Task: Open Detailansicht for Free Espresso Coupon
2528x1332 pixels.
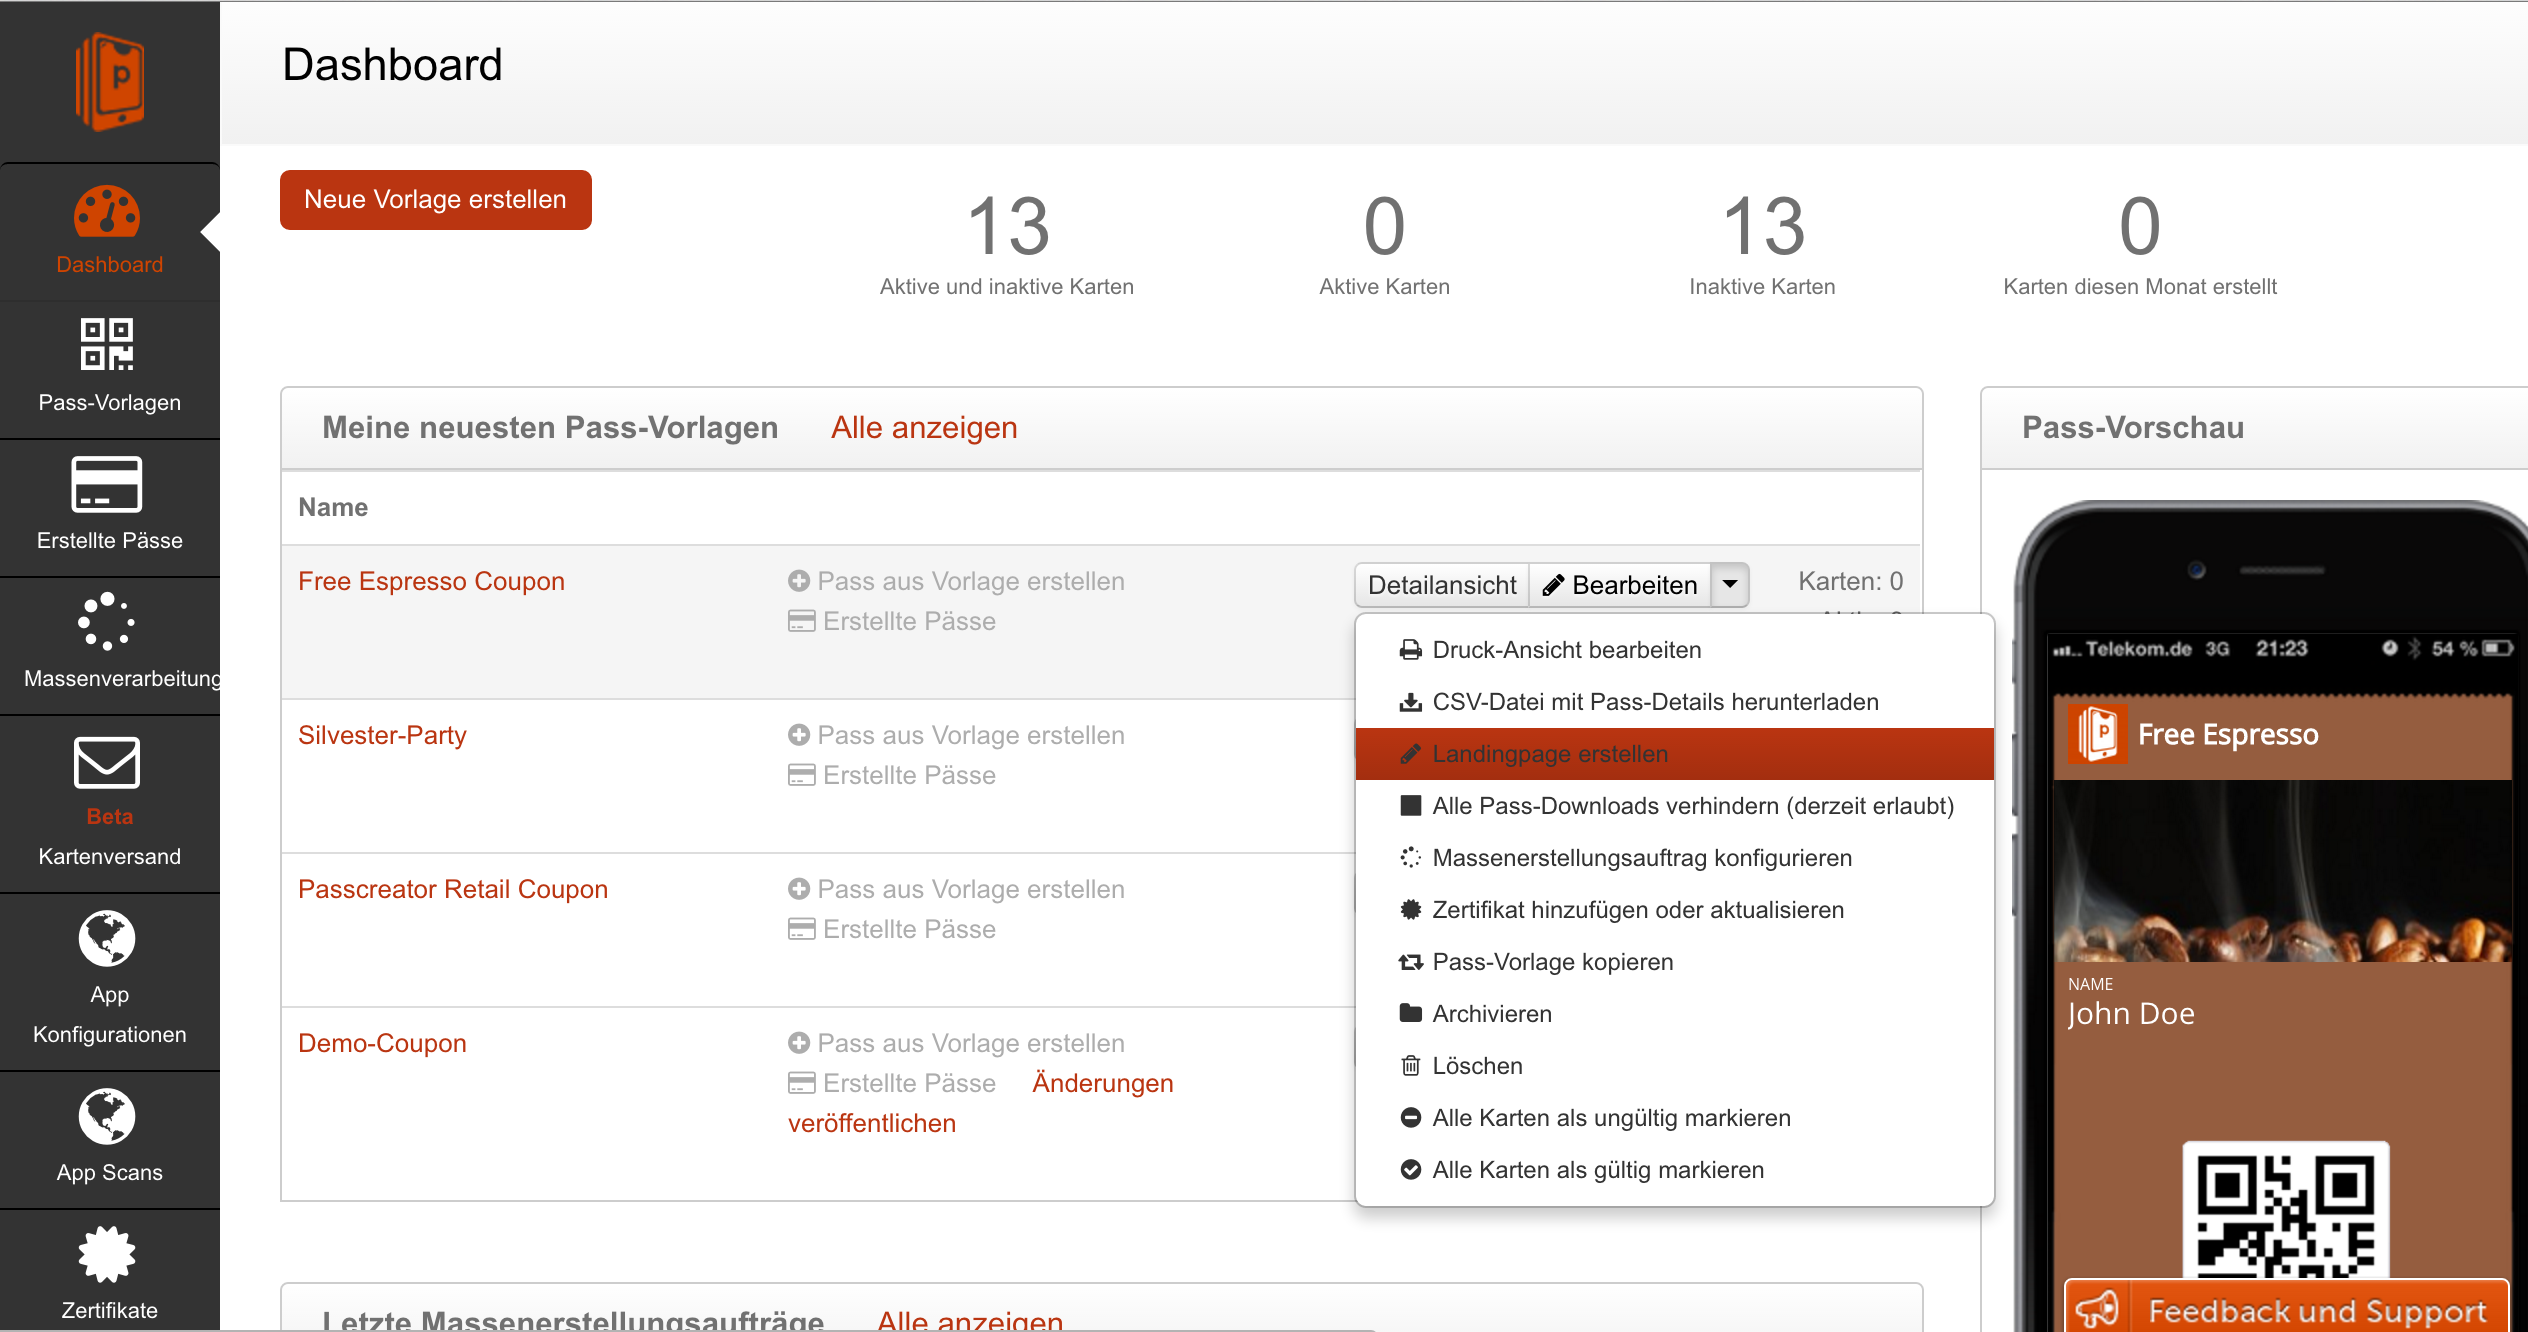Action: pyautogui.click(x=1442, y=585)
